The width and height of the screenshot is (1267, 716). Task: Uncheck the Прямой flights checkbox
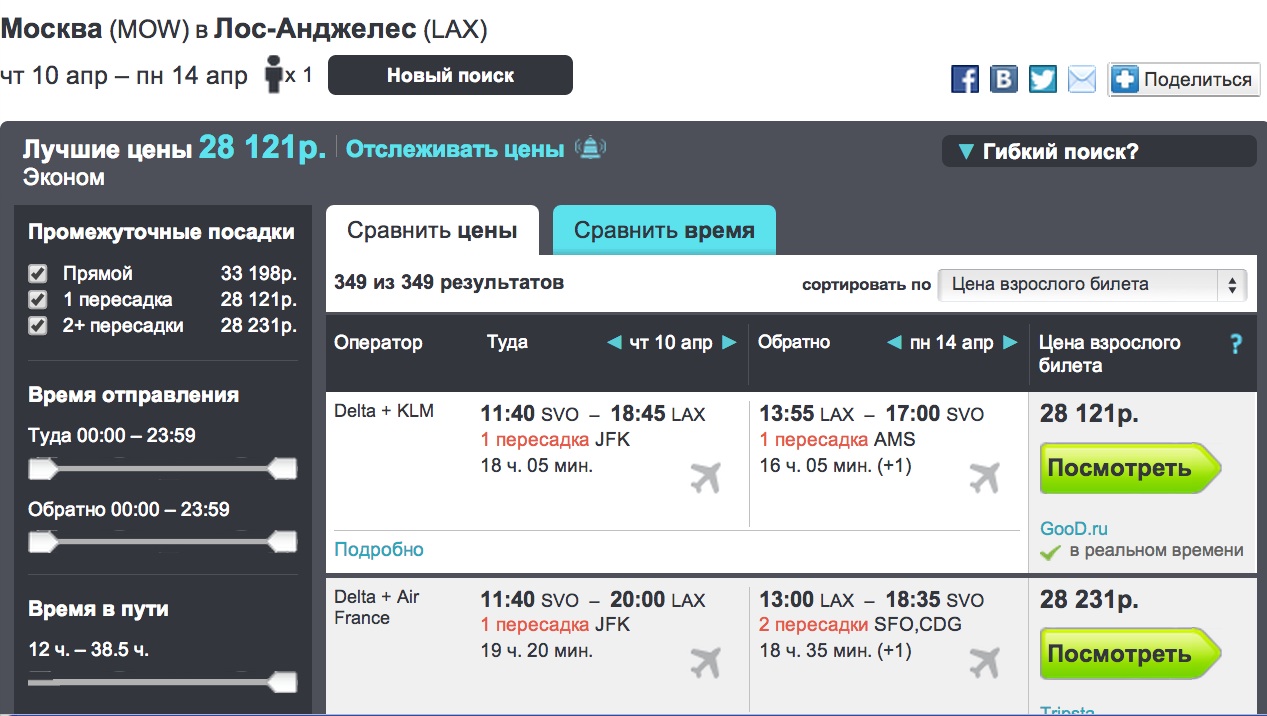38,273
